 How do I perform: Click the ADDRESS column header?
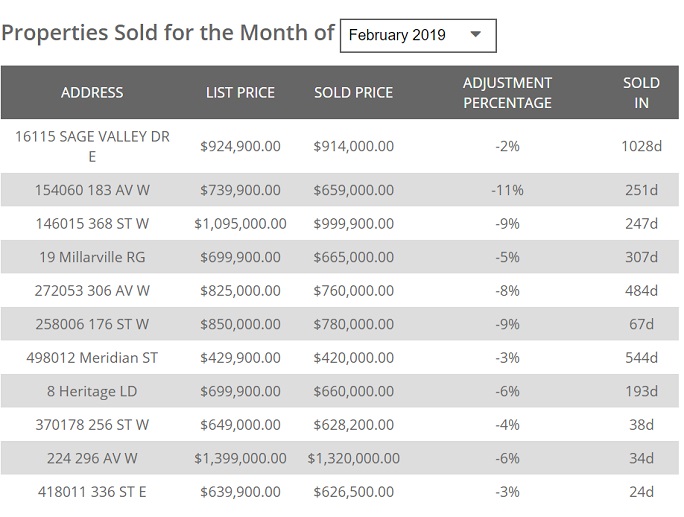pyautogui.click(x=92, y=92)
